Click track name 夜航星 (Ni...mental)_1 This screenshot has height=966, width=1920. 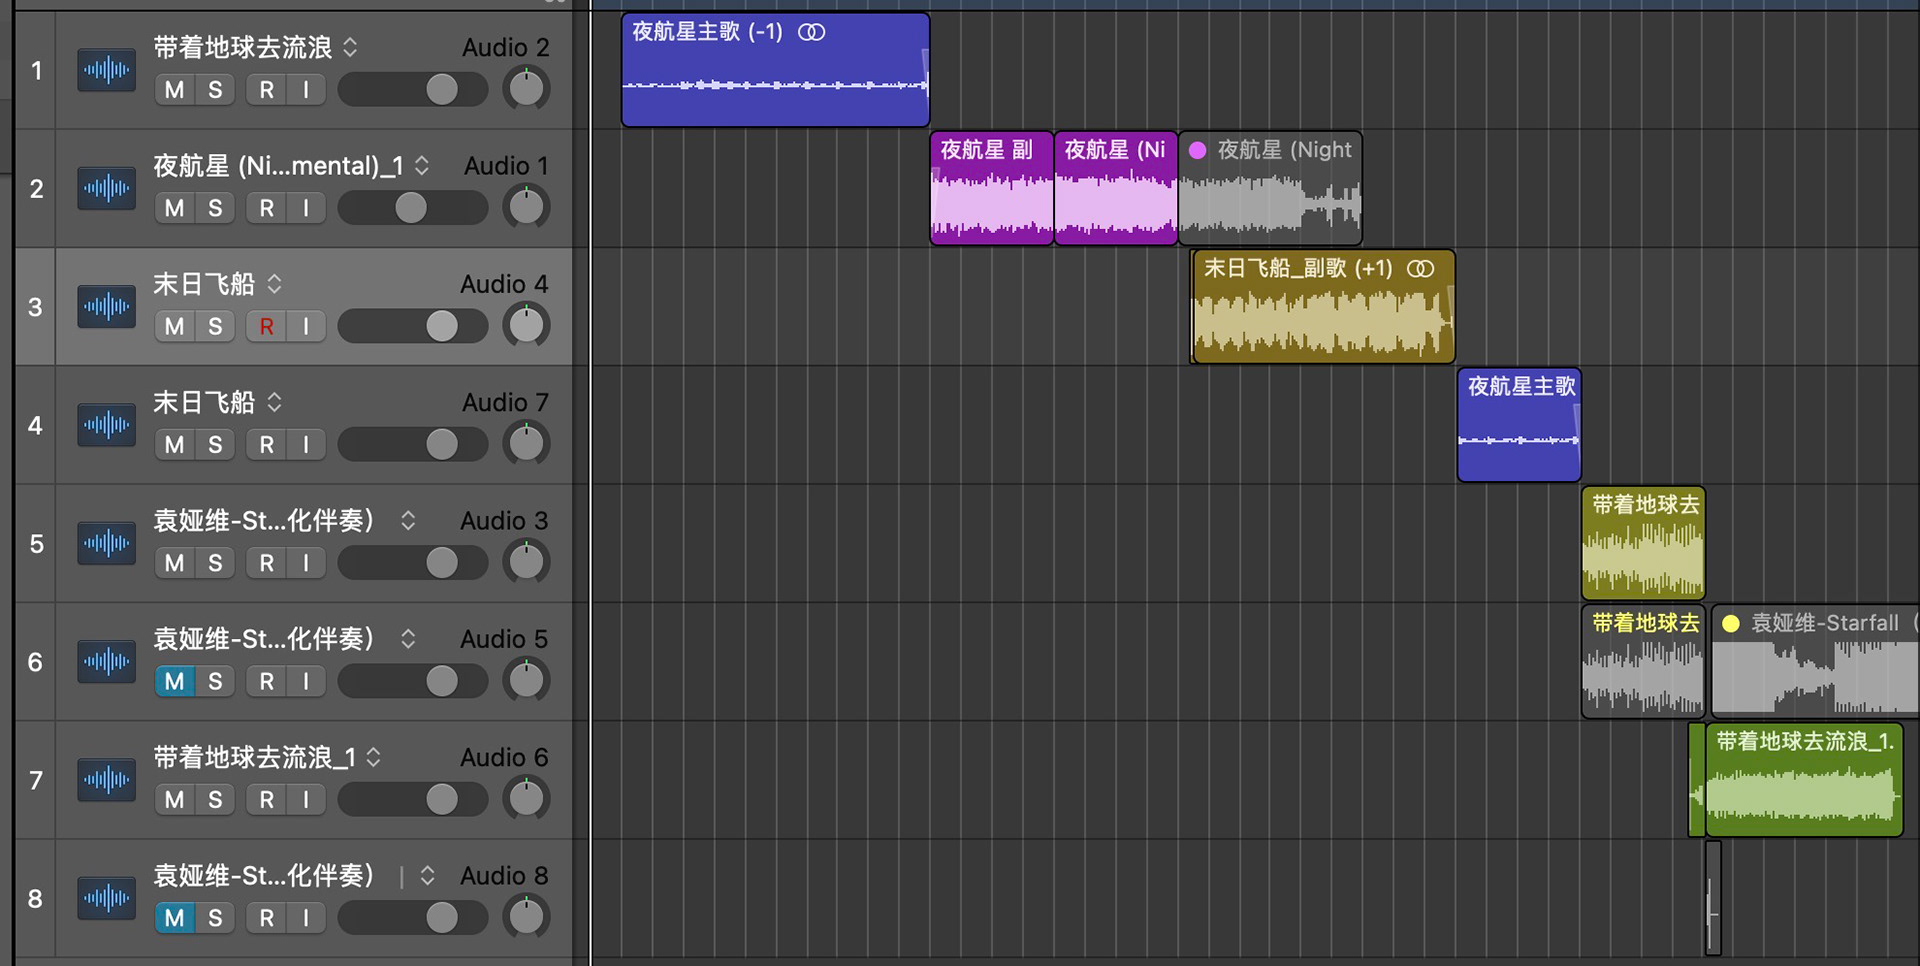[278, 165]
